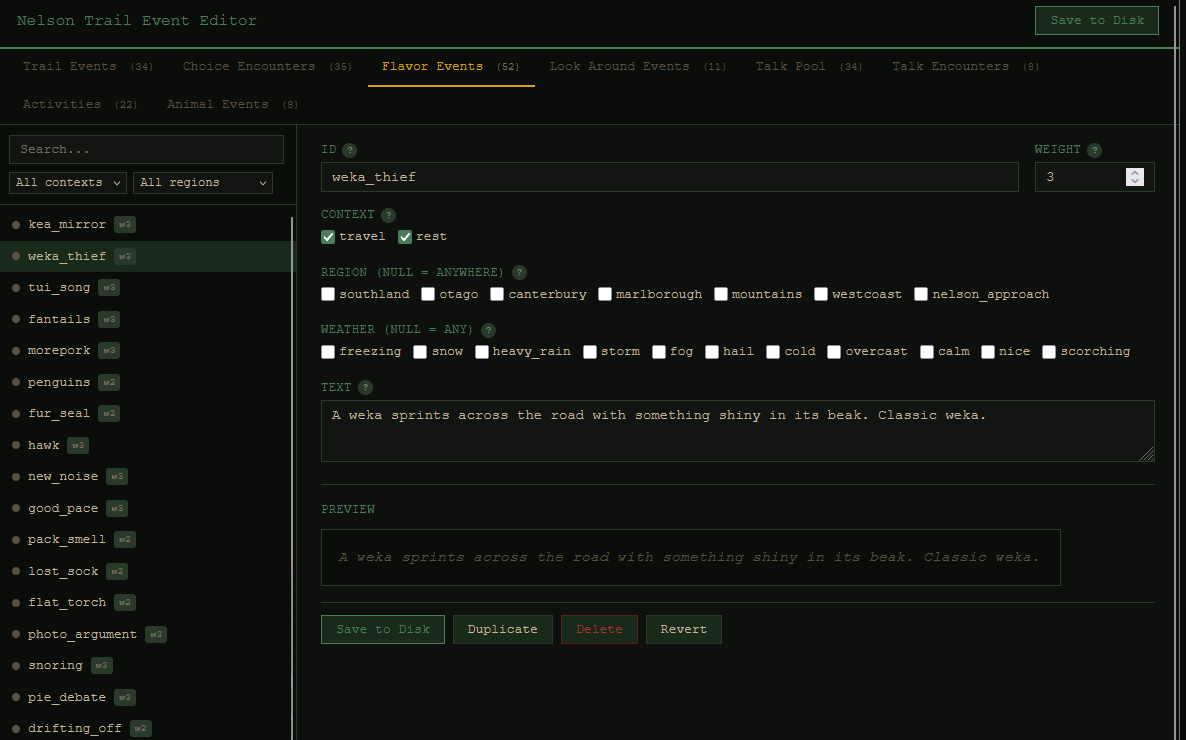Open the Talk Pool tab
1186x740 pixels.
tap(809, 67)
